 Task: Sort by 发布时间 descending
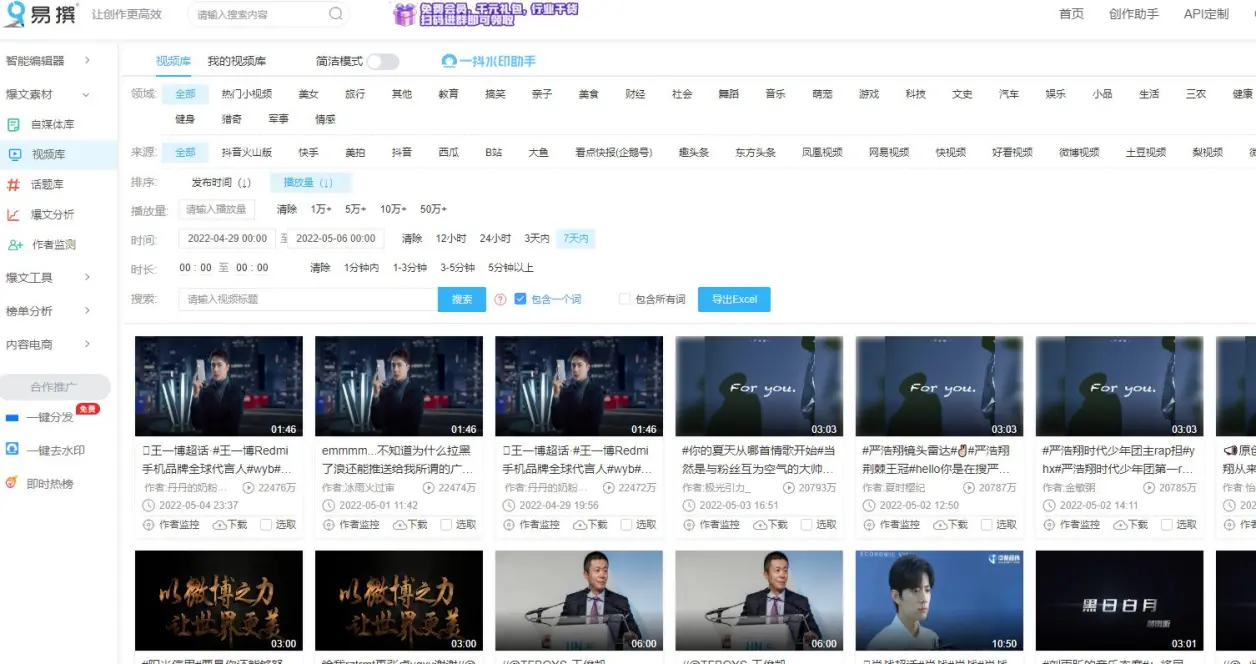point(221,183)
